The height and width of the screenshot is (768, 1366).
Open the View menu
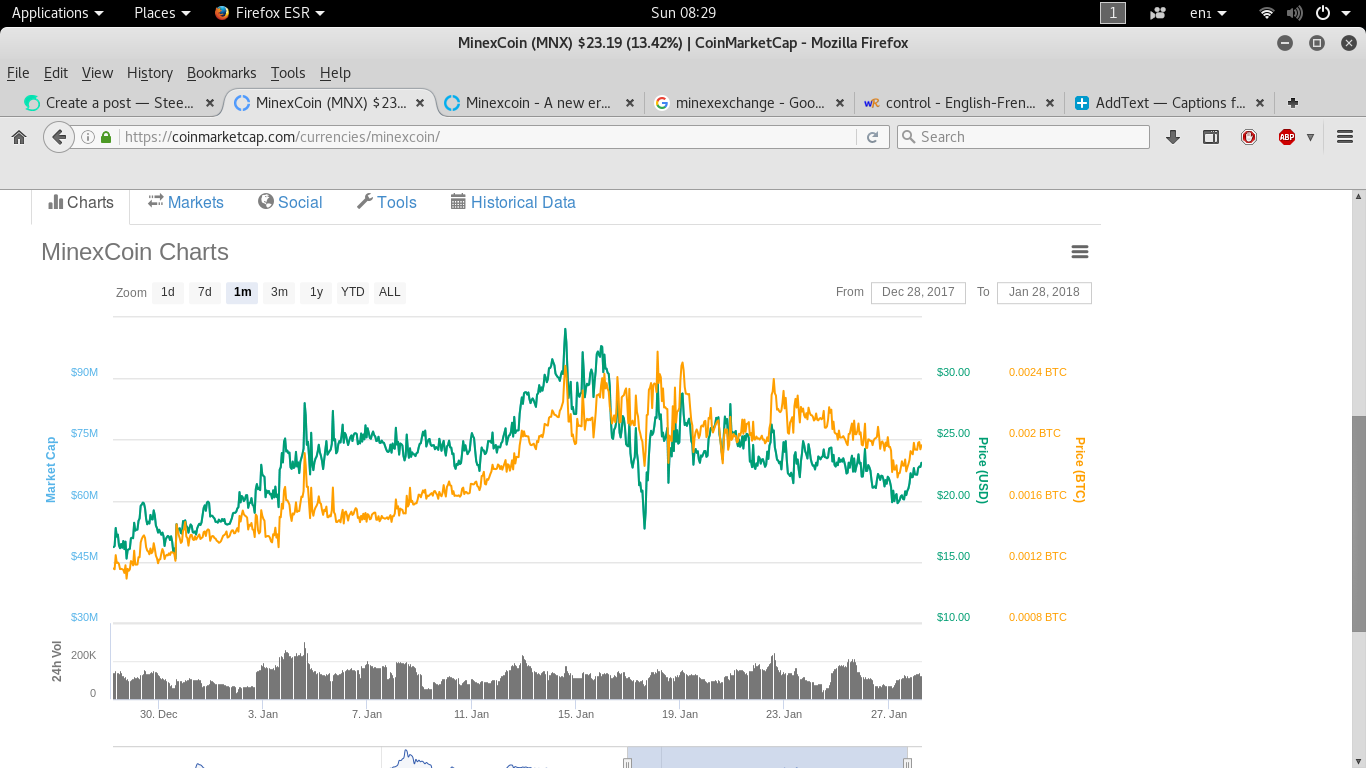97,73
